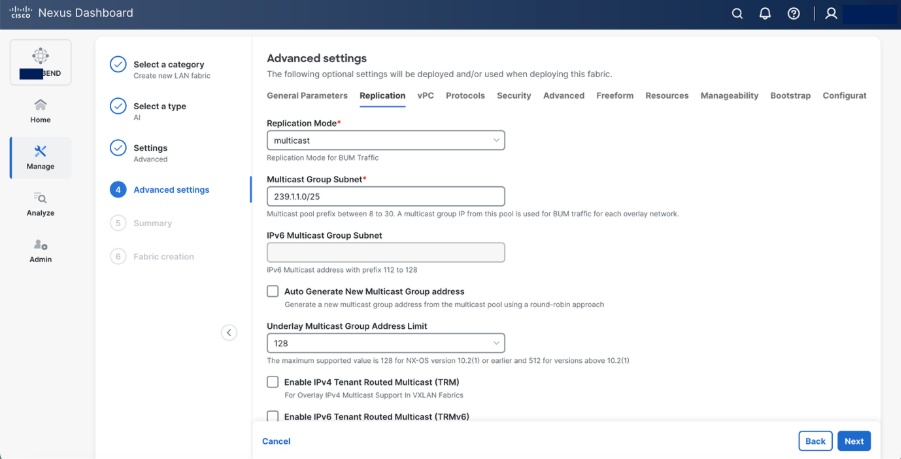Image resolution: width=901 pixels, height=459 pixels.
Task: Switch to the vPC tab
Action: click(425, 96)
